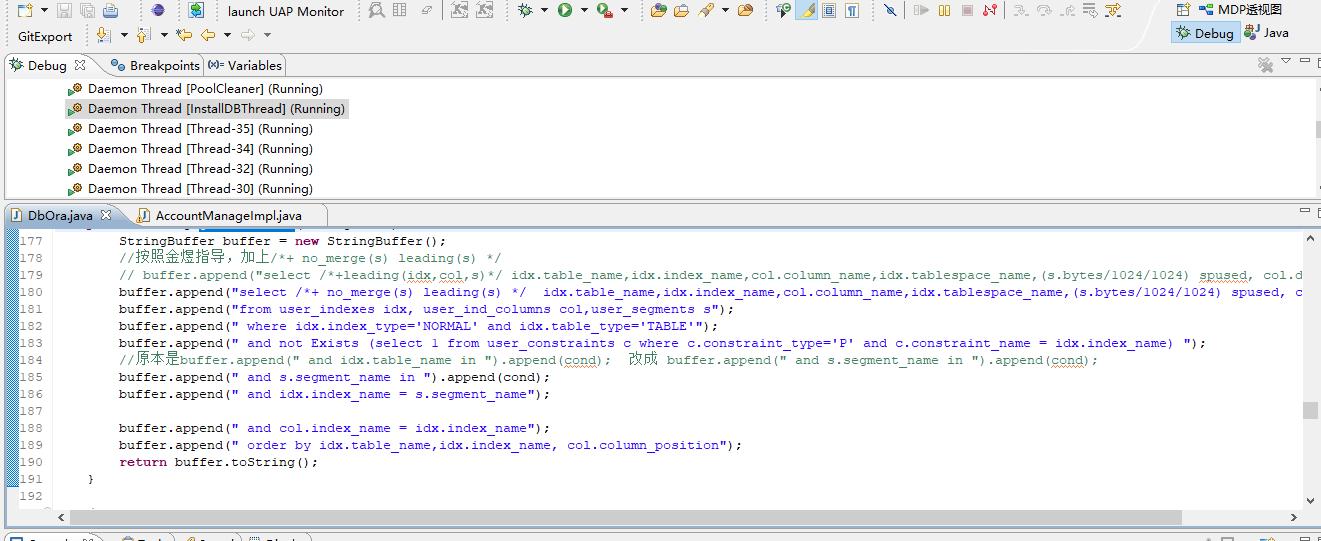The width and height of the screenshot is (1321, 541).
Task: Click the Open Perspective icon
Action: tap(1183, 10)
